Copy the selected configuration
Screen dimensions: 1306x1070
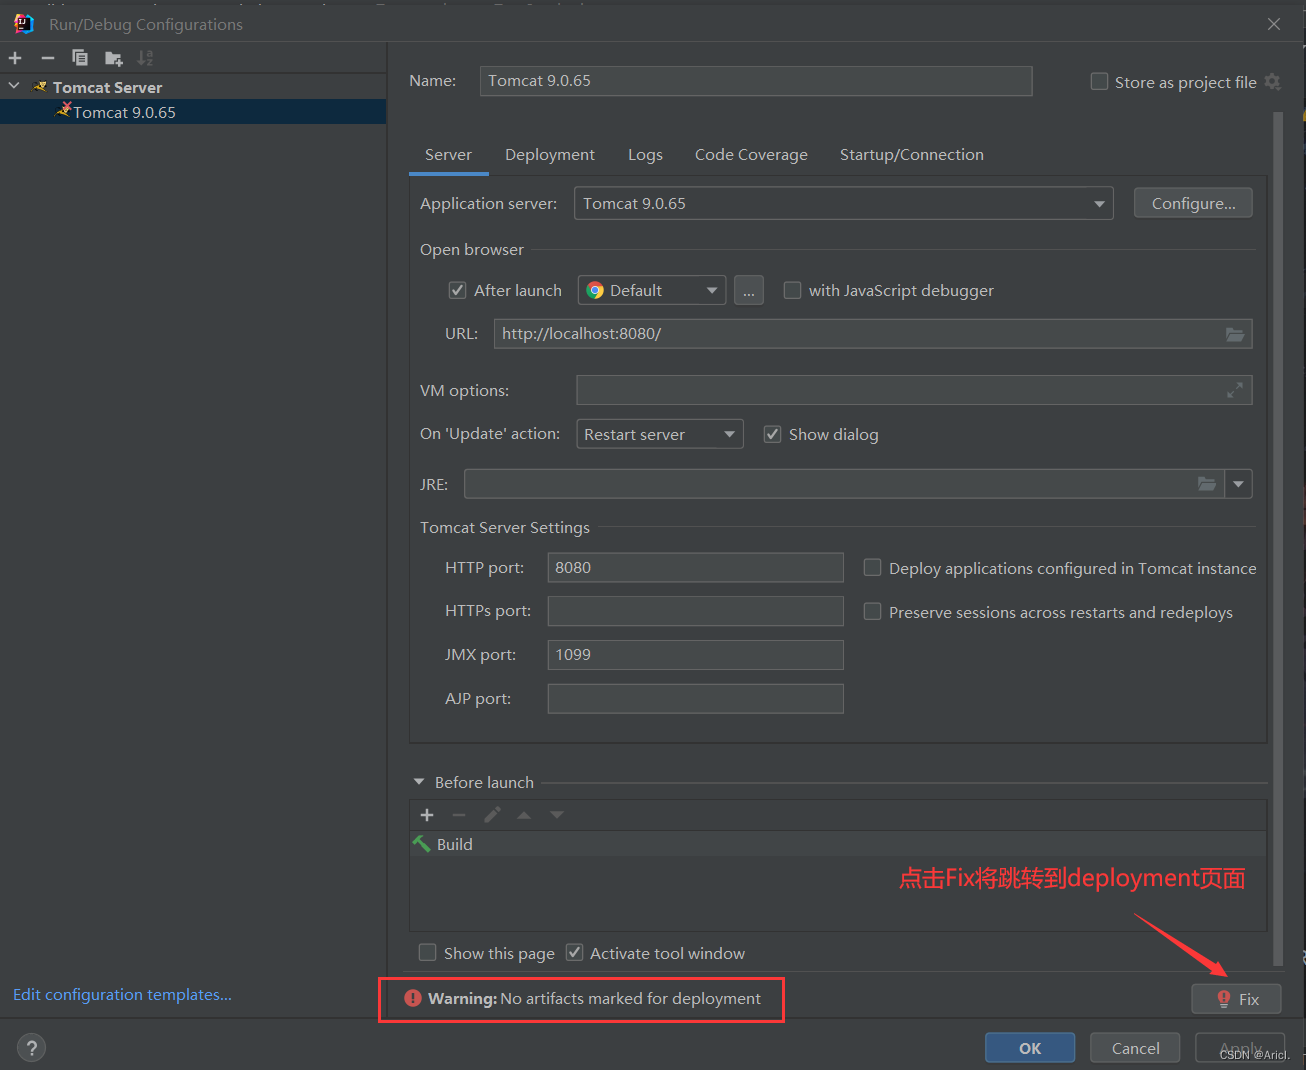pyautogui.click(x=80, y=58)
